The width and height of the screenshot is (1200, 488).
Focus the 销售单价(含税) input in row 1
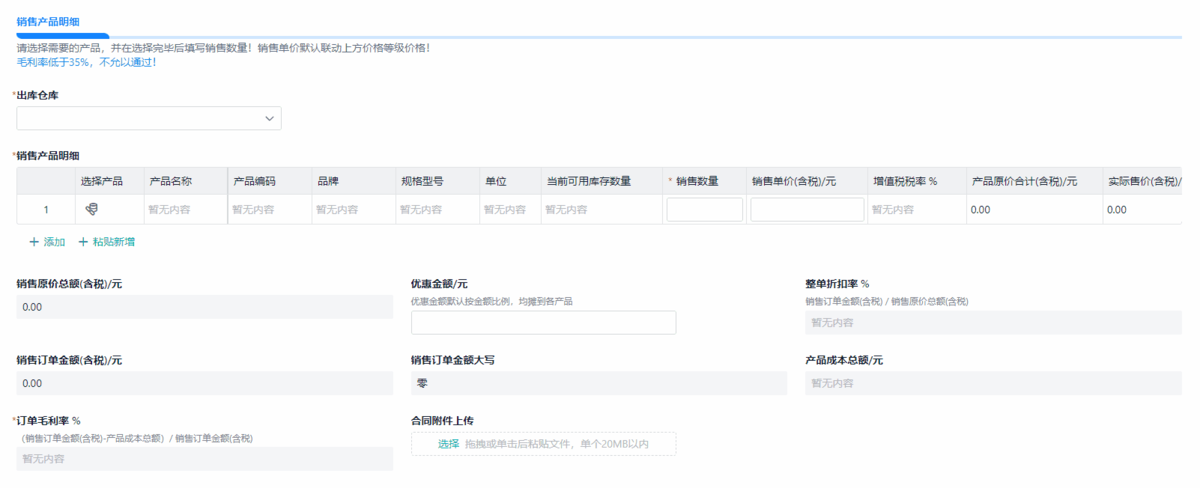pos(807,210)
